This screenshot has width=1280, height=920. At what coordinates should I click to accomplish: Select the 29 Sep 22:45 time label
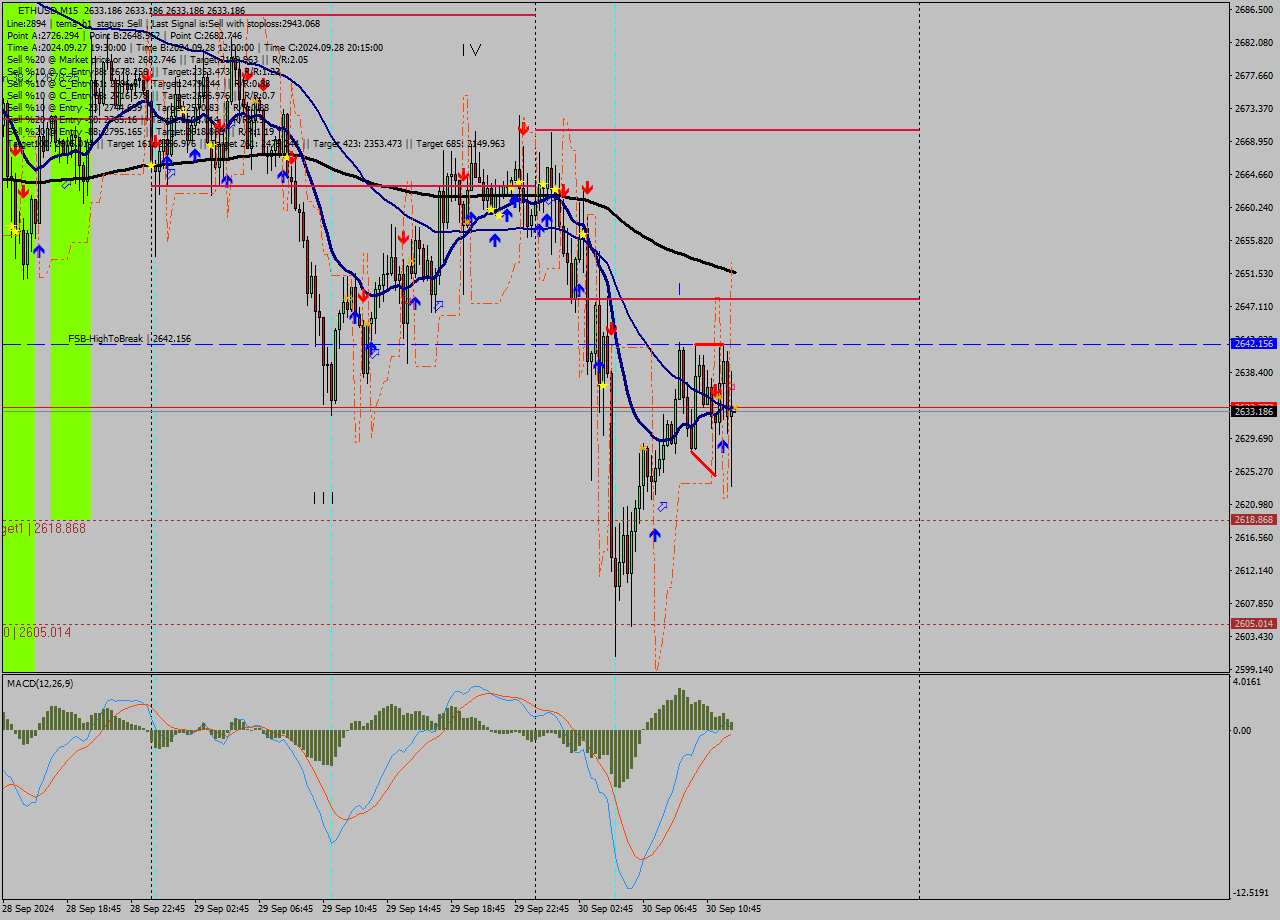tap(541, 909)
